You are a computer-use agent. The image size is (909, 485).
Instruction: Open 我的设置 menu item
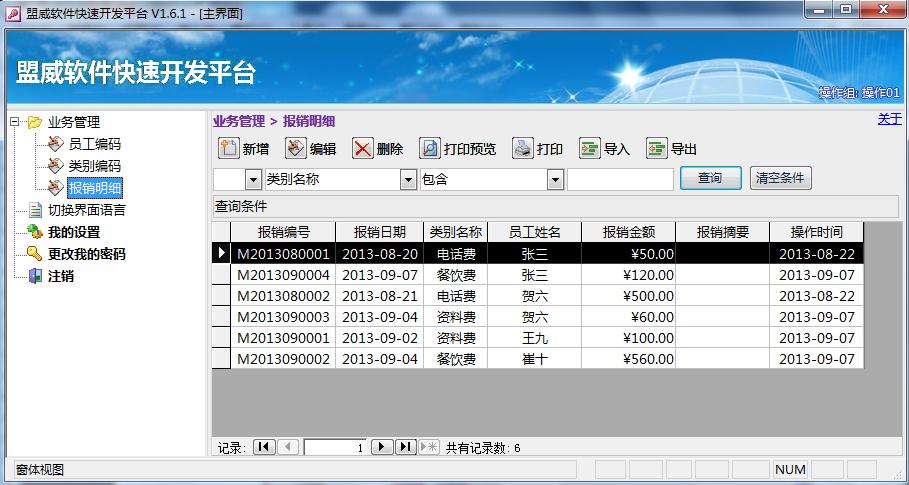click(x=74, y=232)
